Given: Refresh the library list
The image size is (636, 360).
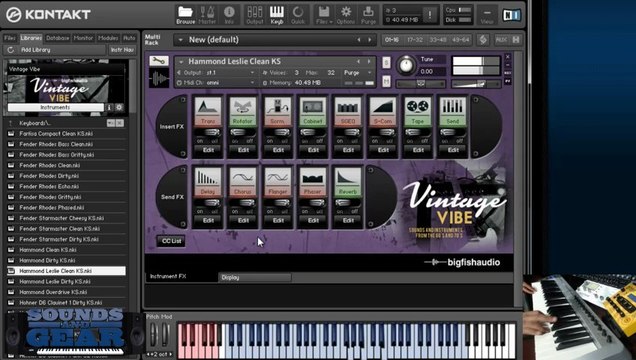Looking at the screenshot, I should coord(11,50).
